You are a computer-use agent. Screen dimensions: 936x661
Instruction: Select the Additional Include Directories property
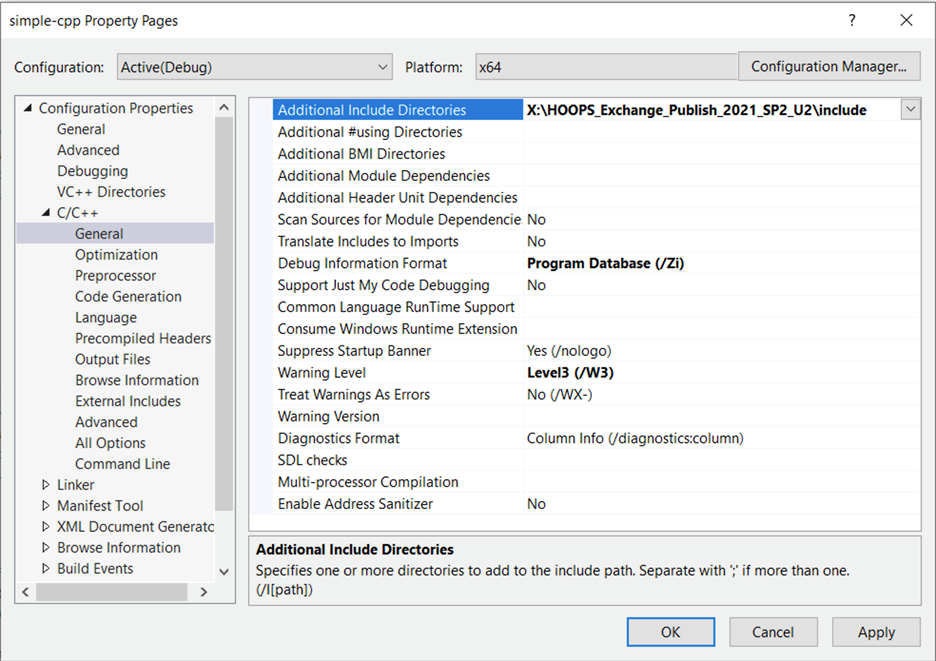(398, 110)
